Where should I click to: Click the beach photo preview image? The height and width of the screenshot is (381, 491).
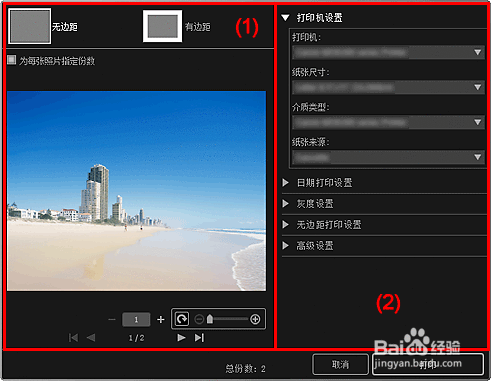point(136,191)
